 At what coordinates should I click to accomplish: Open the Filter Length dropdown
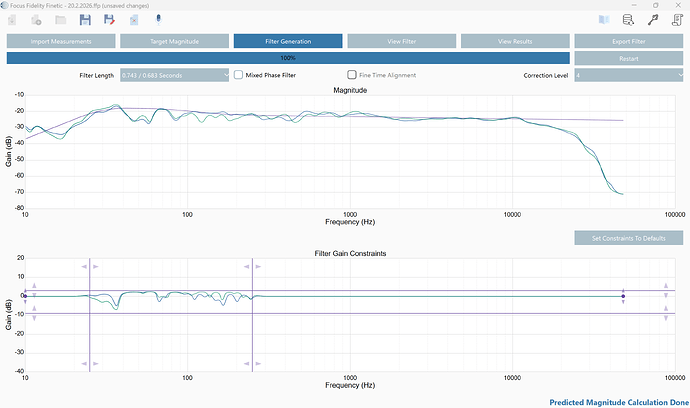pyautogui.click(x=174, y=75)
